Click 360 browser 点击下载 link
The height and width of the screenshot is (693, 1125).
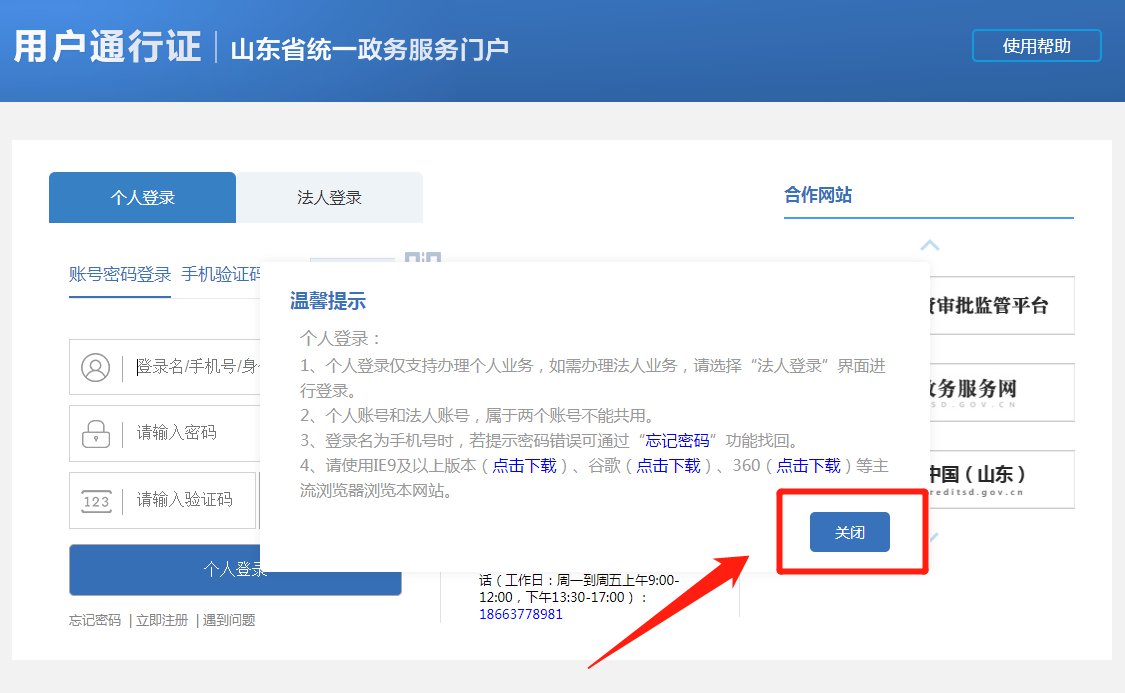tap(808, 466)
